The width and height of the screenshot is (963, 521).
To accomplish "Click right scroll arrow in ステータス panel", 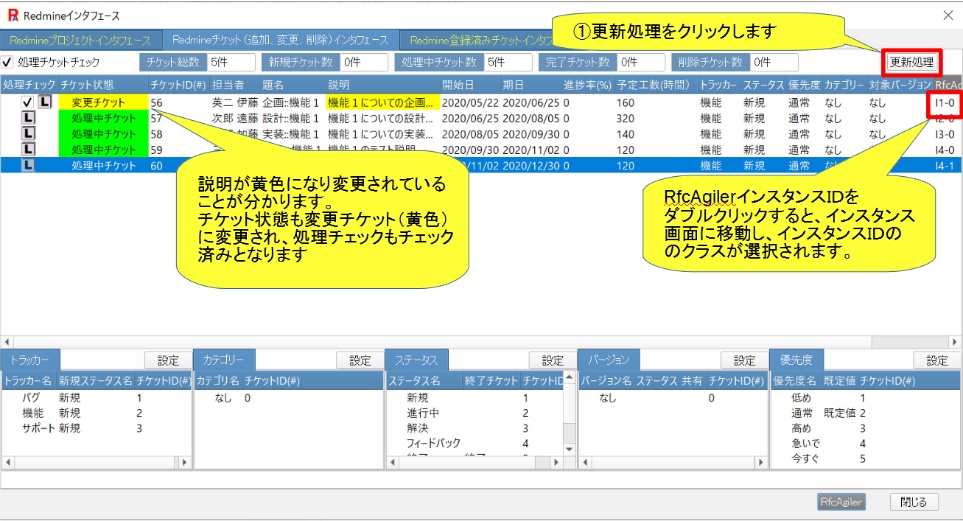I will point(557,462).
